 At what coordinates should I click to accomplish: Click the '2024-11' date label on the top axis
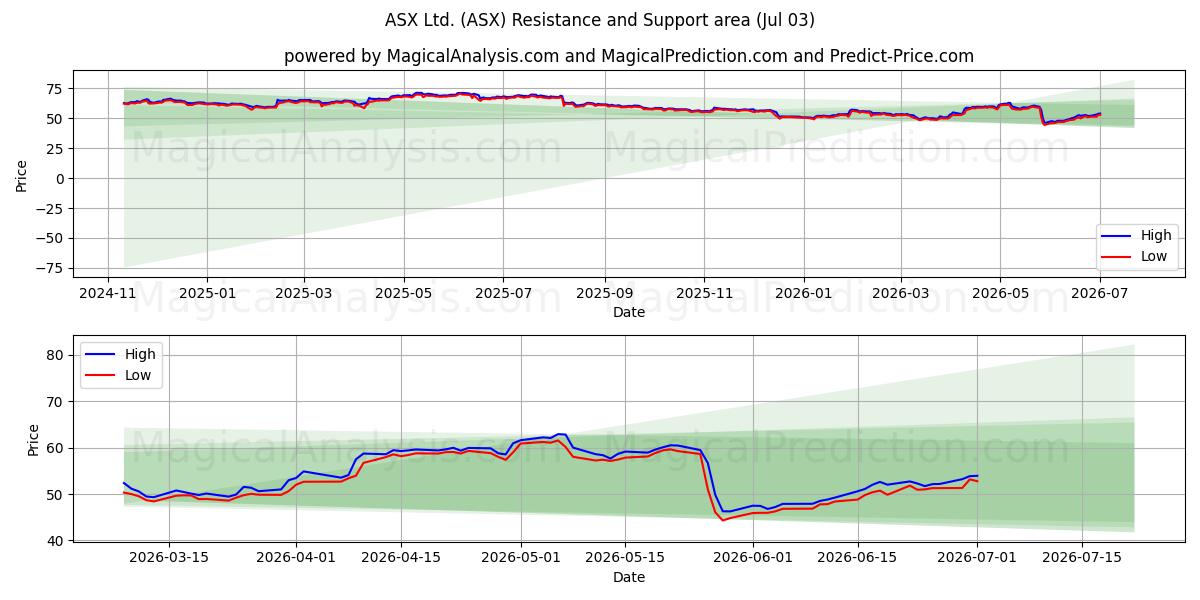tap(108, 294)
